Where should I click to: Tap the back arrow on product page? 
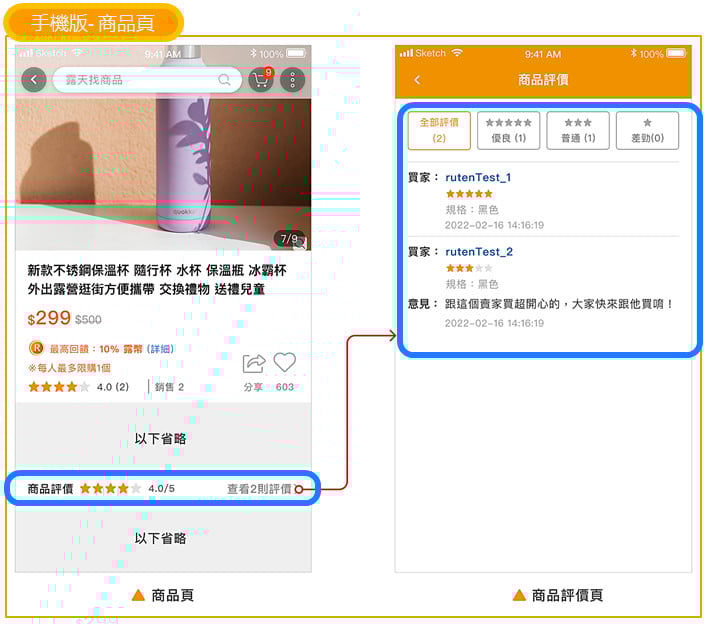(35, 80)
